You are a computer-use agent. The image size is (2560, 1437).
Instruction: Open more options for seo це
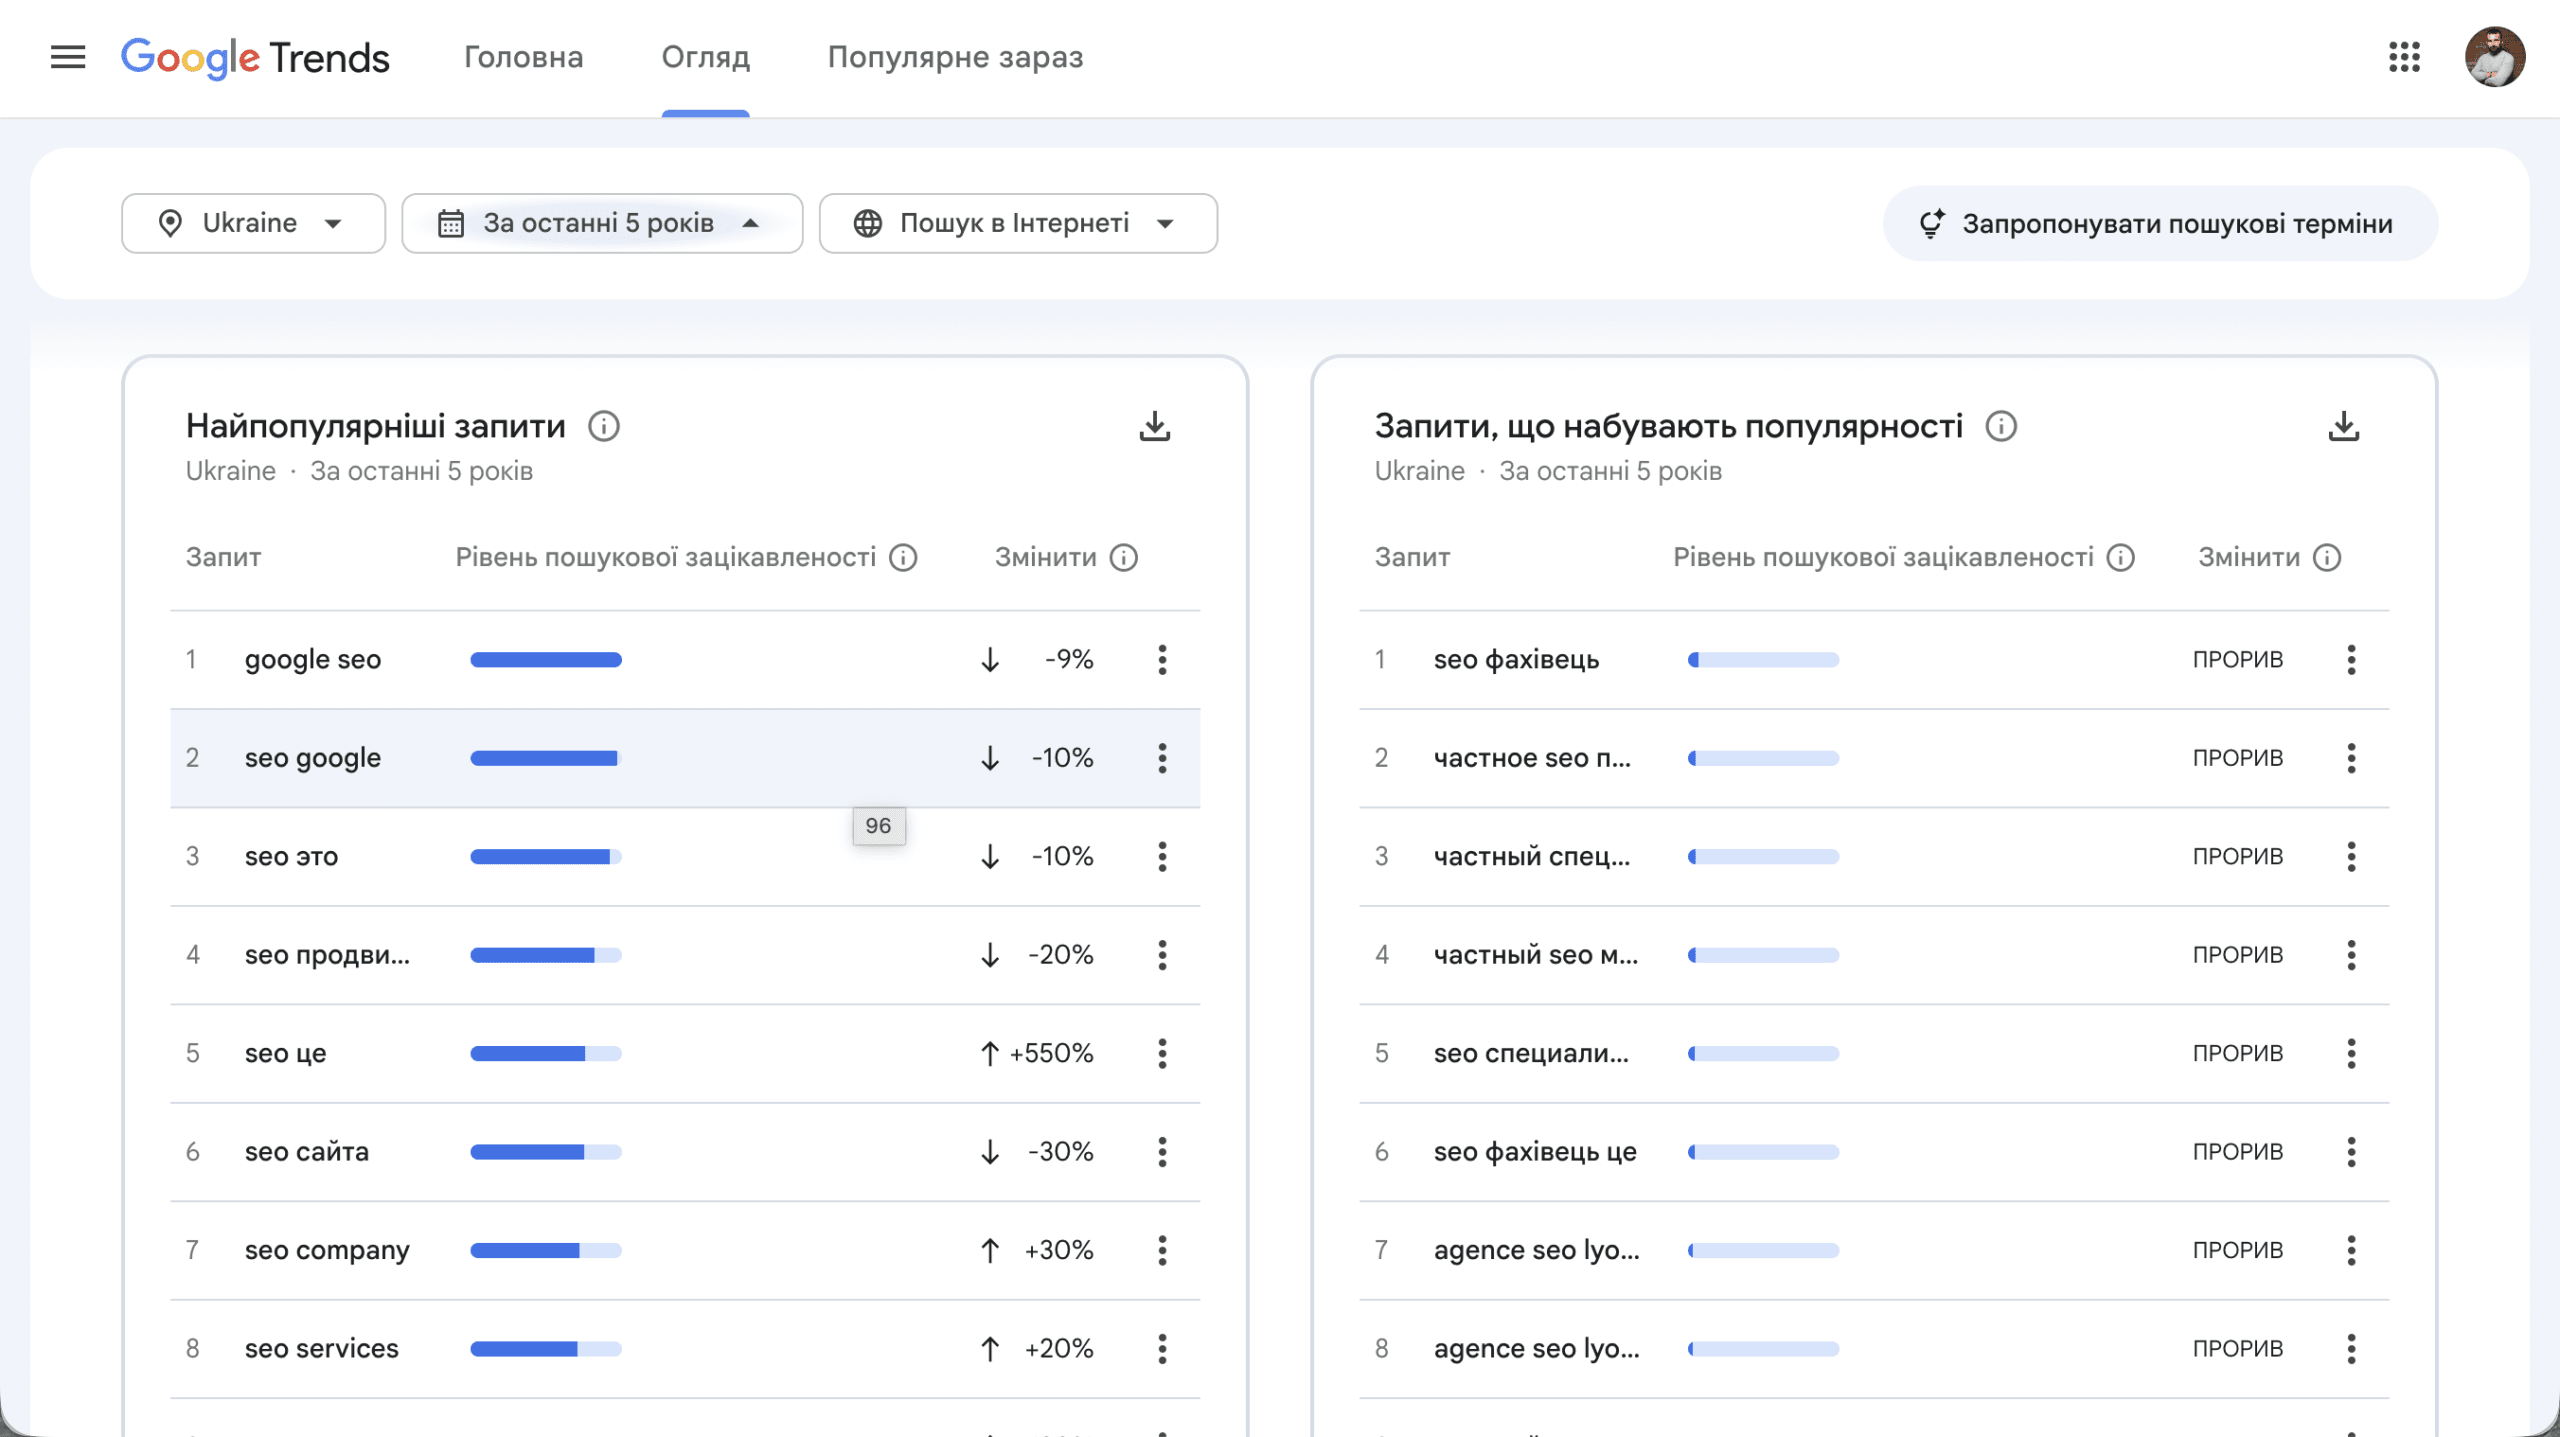point(1162,1054)
